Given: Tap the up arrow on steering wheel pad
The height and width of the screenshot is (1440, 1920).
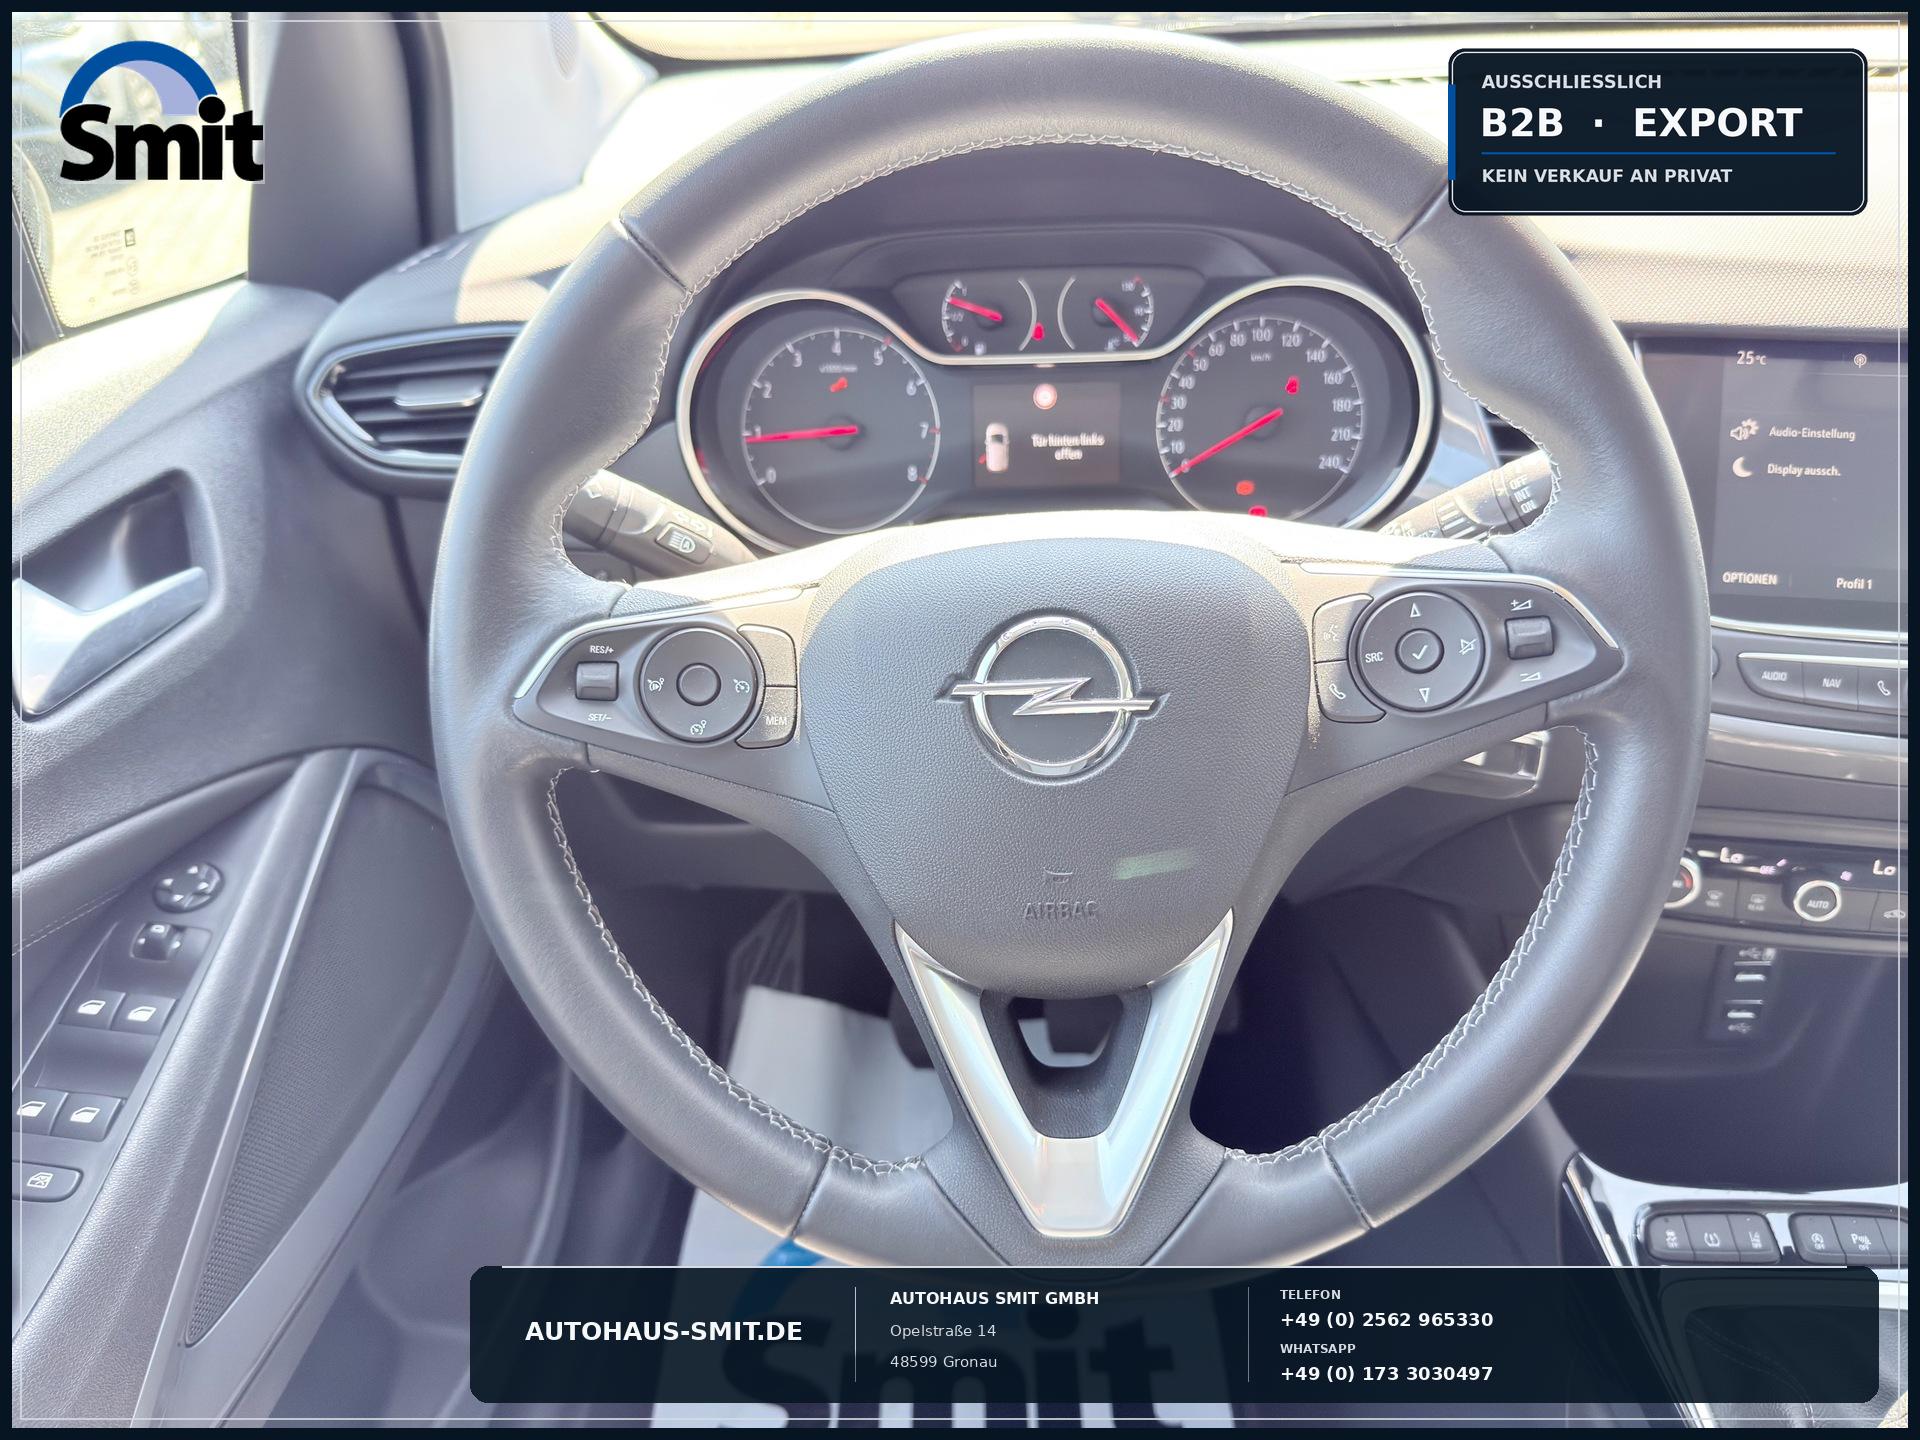Looking at the screenshot, I should coord(1414,610).
